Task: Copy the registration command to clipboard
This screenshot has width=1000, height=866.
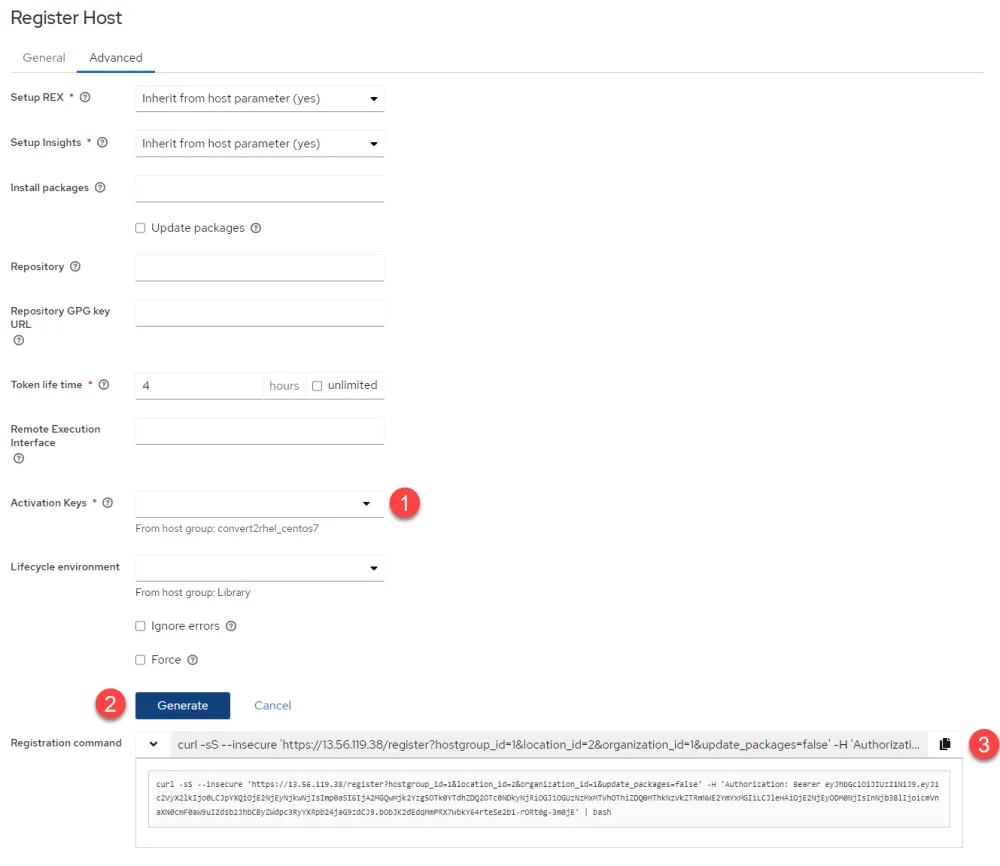Action: pos(945,743)
